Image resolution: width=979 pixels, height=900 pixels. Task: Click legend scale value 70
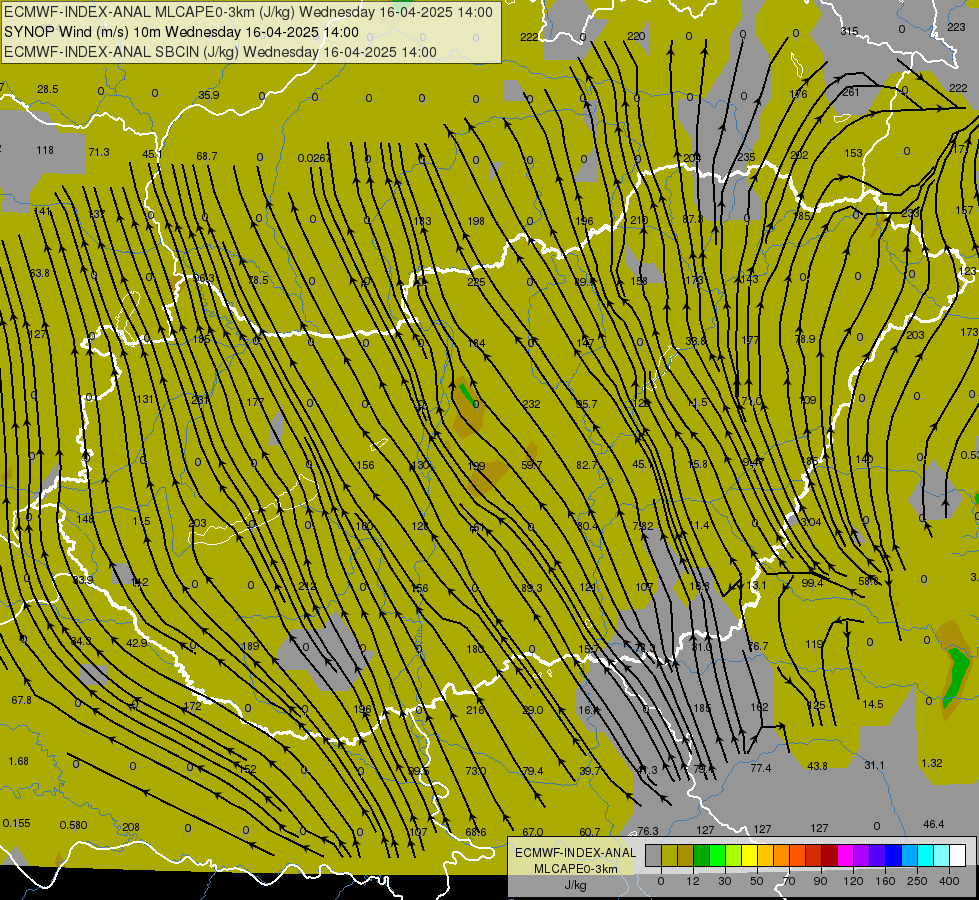(x=789, y=881)
